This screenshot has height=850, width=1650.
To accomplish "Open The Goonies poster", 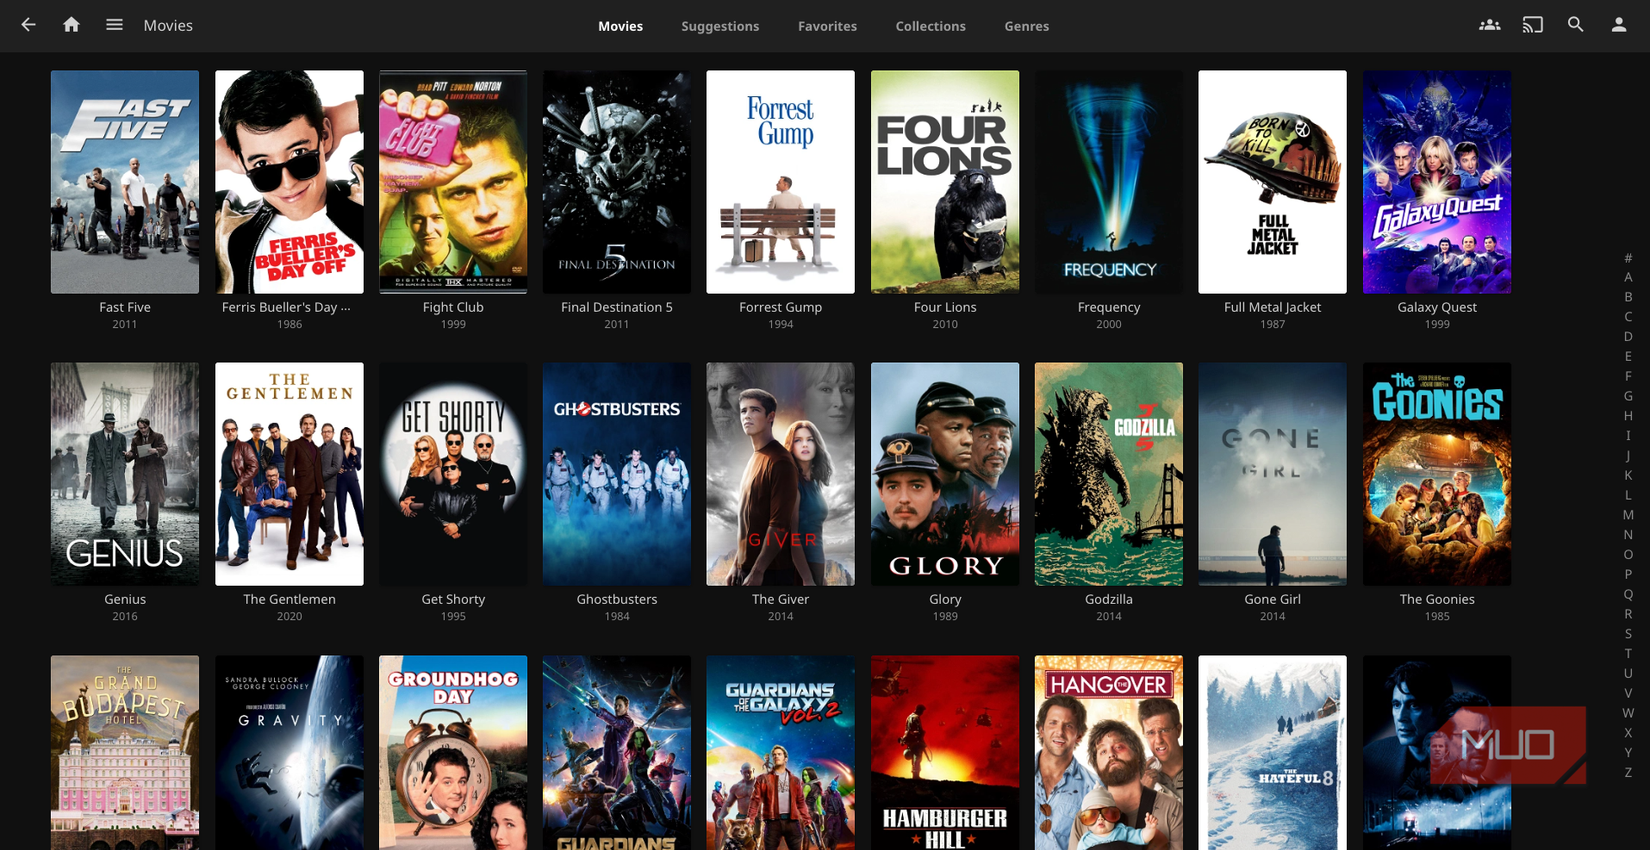I will coord(1437,474).
